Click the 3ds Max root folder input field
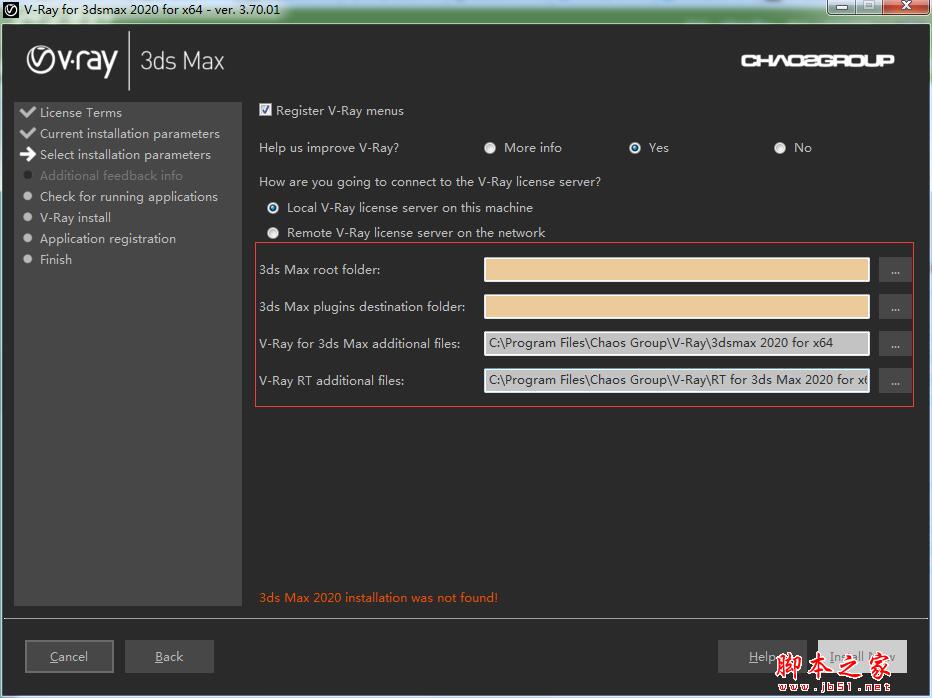The height and width of the screenshot is (698, 932). (677, 270)
